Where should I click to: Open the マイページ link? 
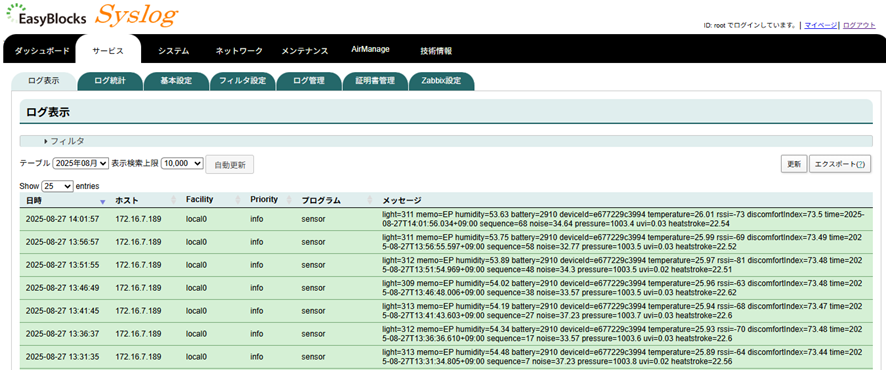820,25
